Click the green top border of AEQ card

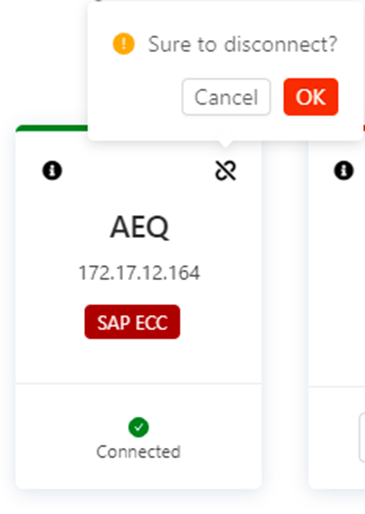52,128
